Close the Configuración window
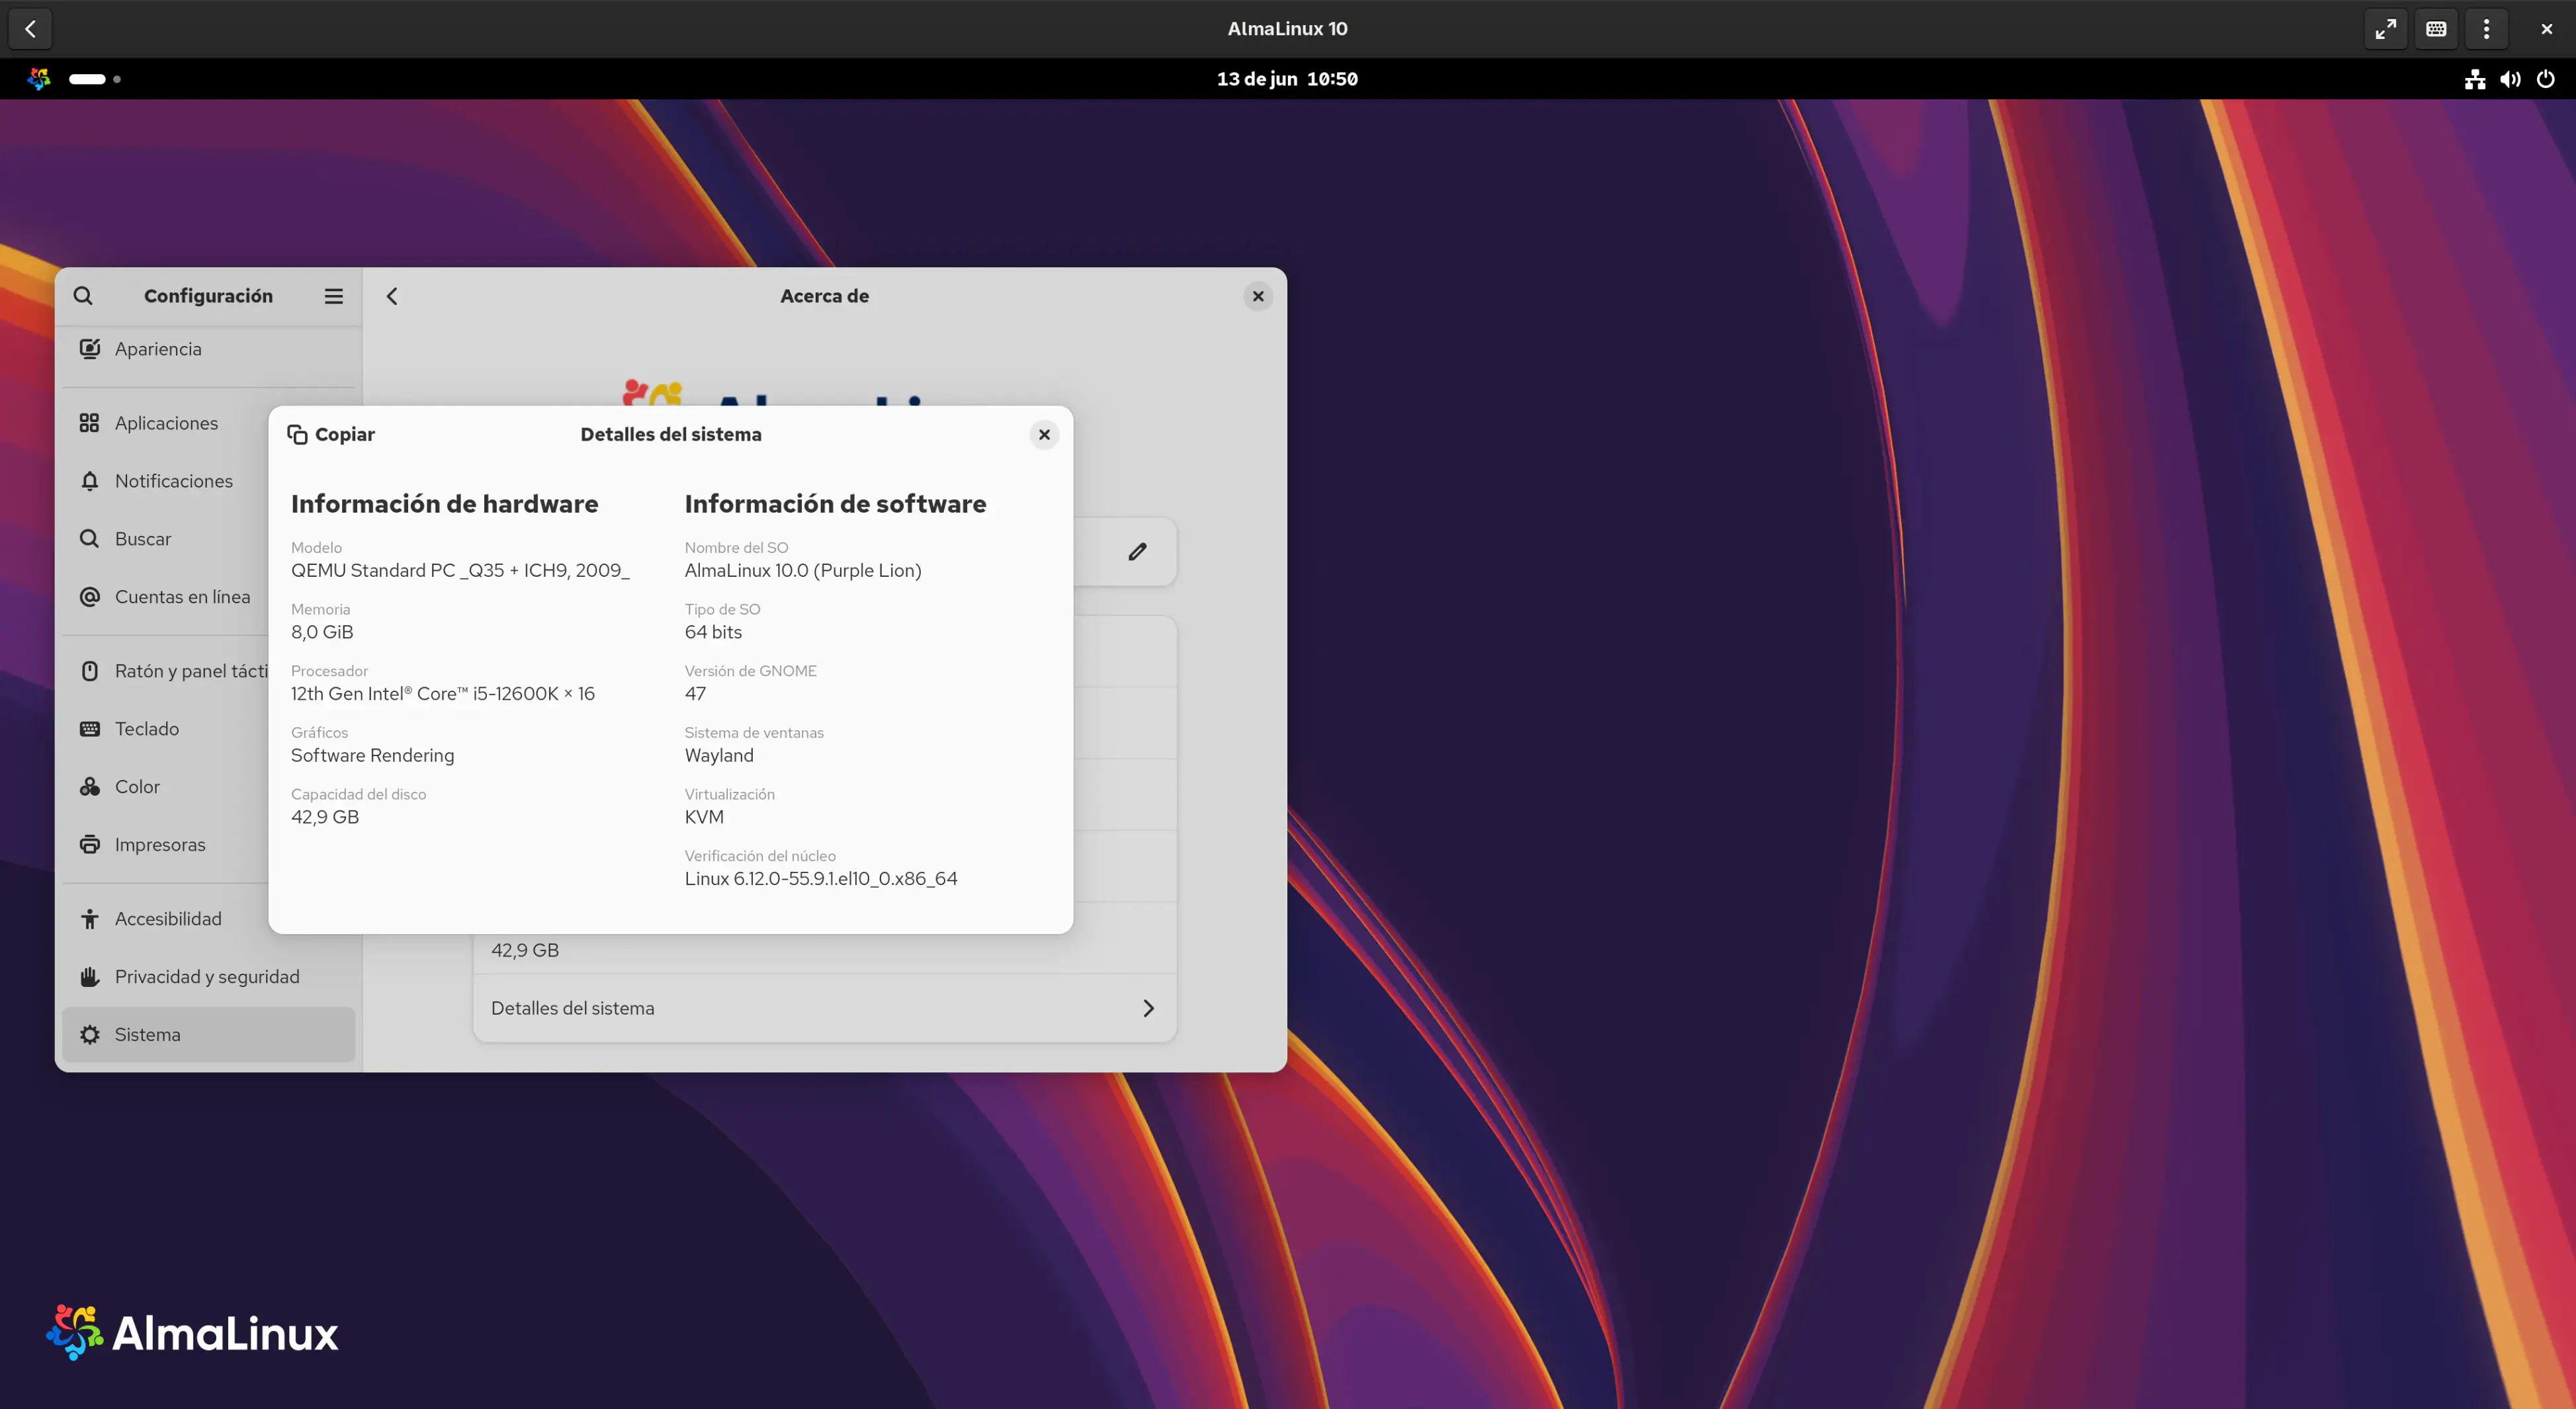This screenshot has width=2576, height=1409. click(1258, 296)
